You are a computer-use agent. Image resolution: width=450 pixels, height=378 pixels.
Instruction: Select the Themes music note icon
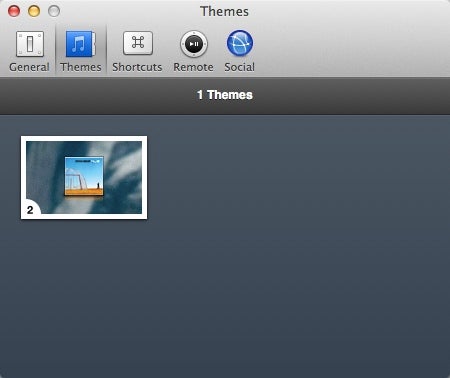pyautogui.click(x=81, y=44)
